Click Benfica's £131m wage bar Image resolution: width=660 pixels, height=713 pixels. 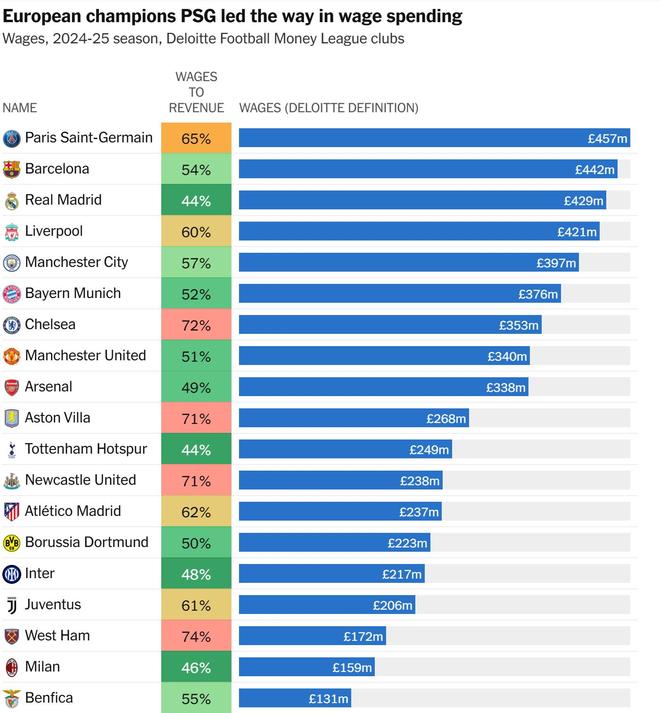click(x=295, y=698)
